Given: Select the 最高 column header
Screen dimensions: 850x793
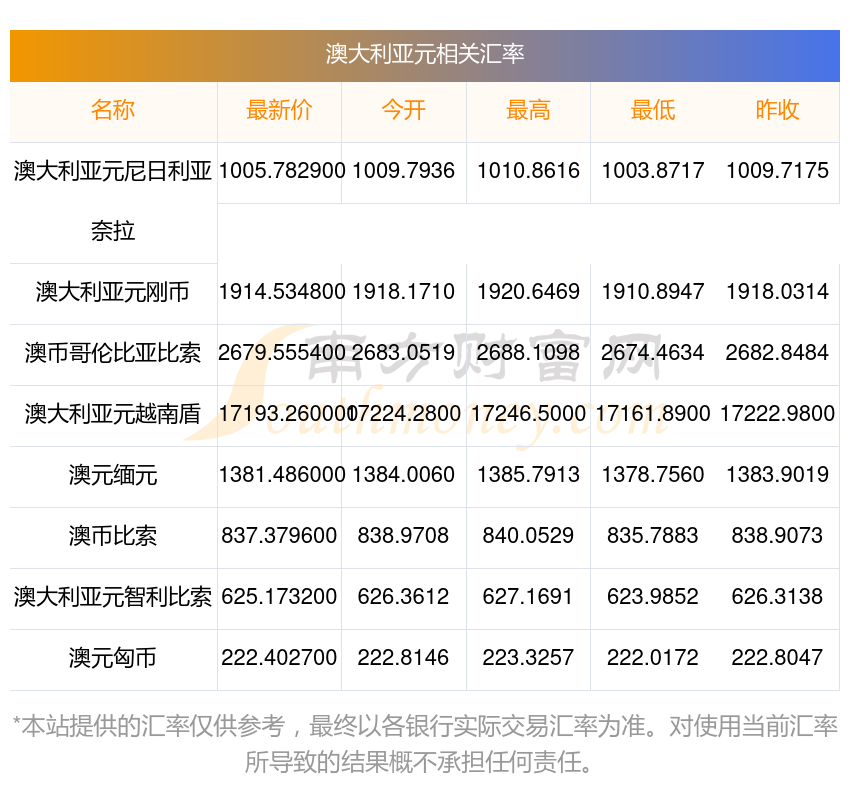Looking at the screenshot, I should point(528,110).
